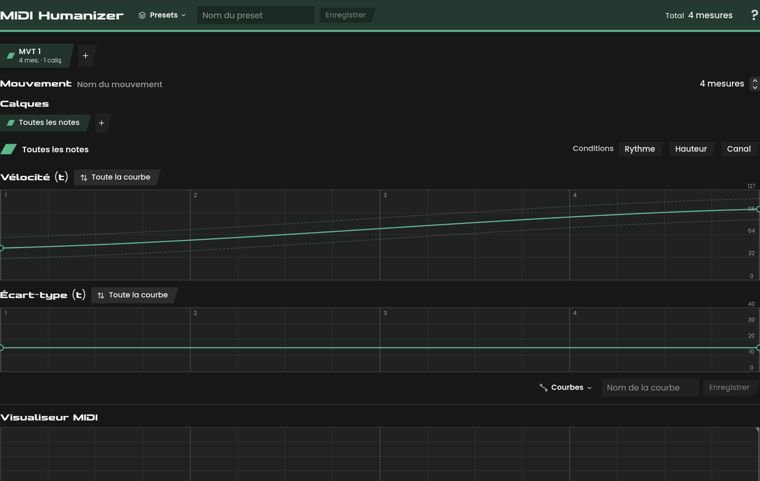Click the Nom du mouvement field

pyautogui.click(x=120, y=84)
